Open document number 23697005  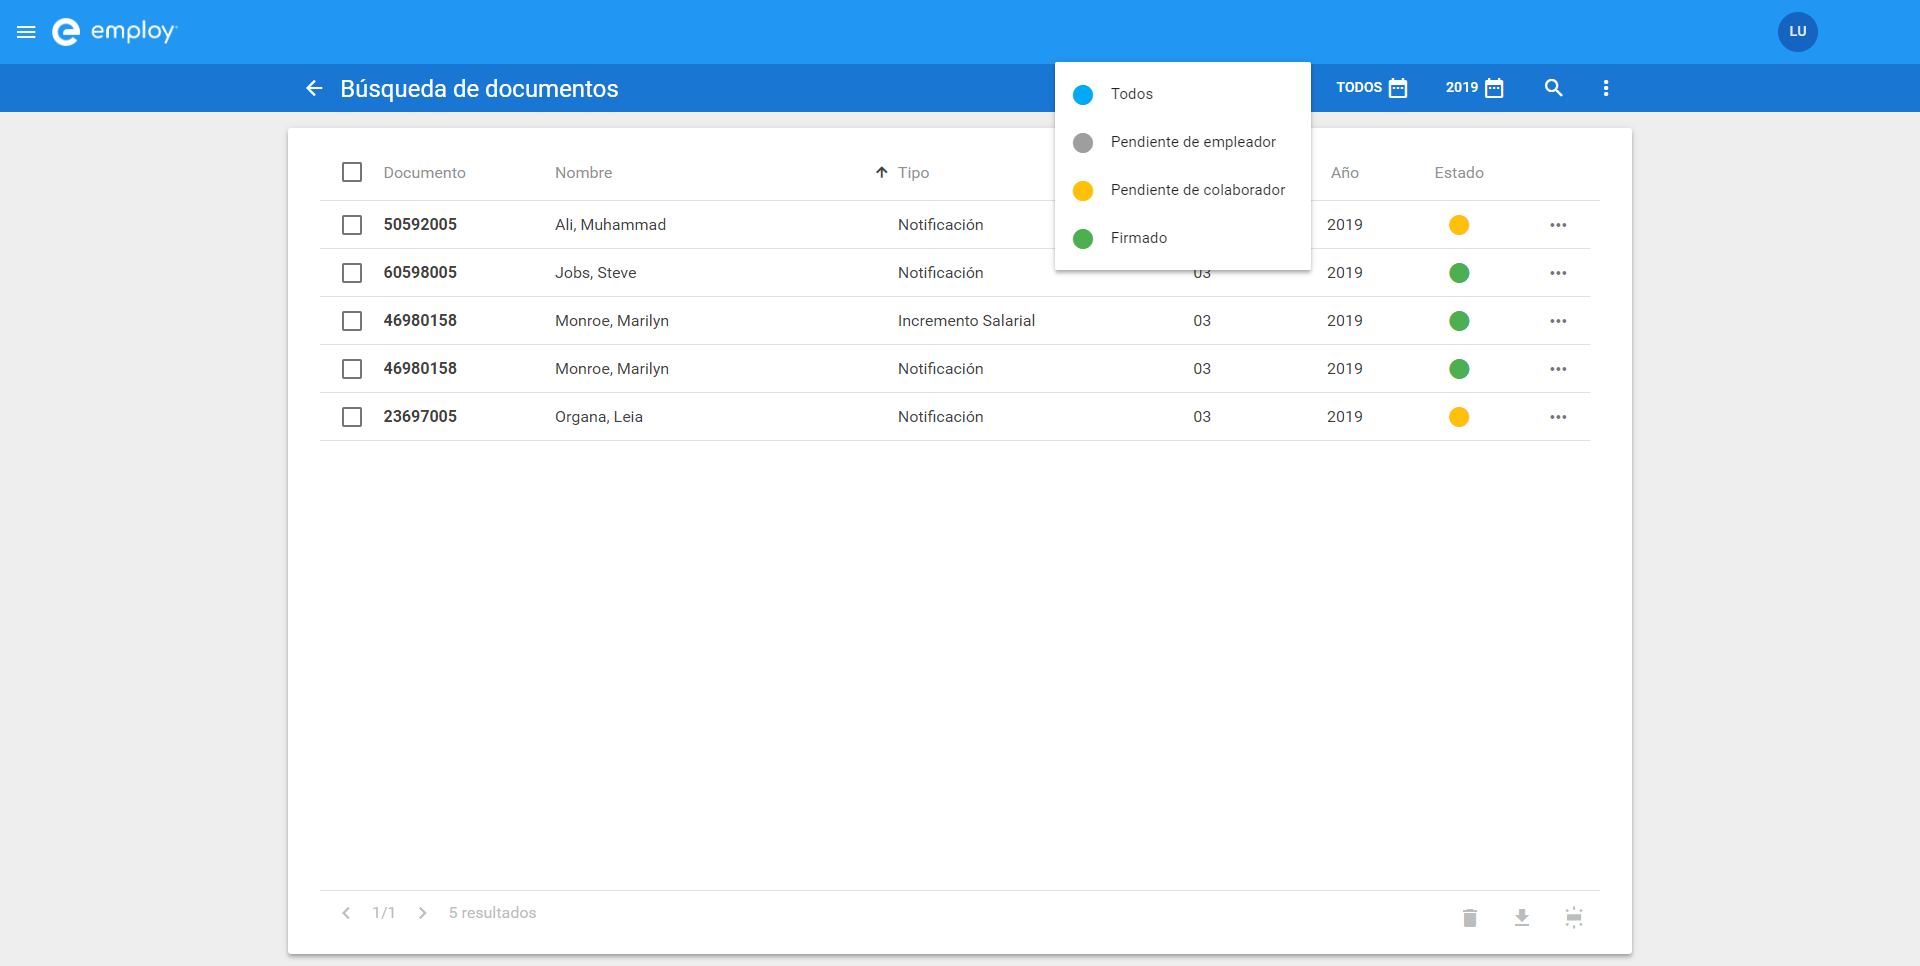pyautogui.click(x=420, y=417)
